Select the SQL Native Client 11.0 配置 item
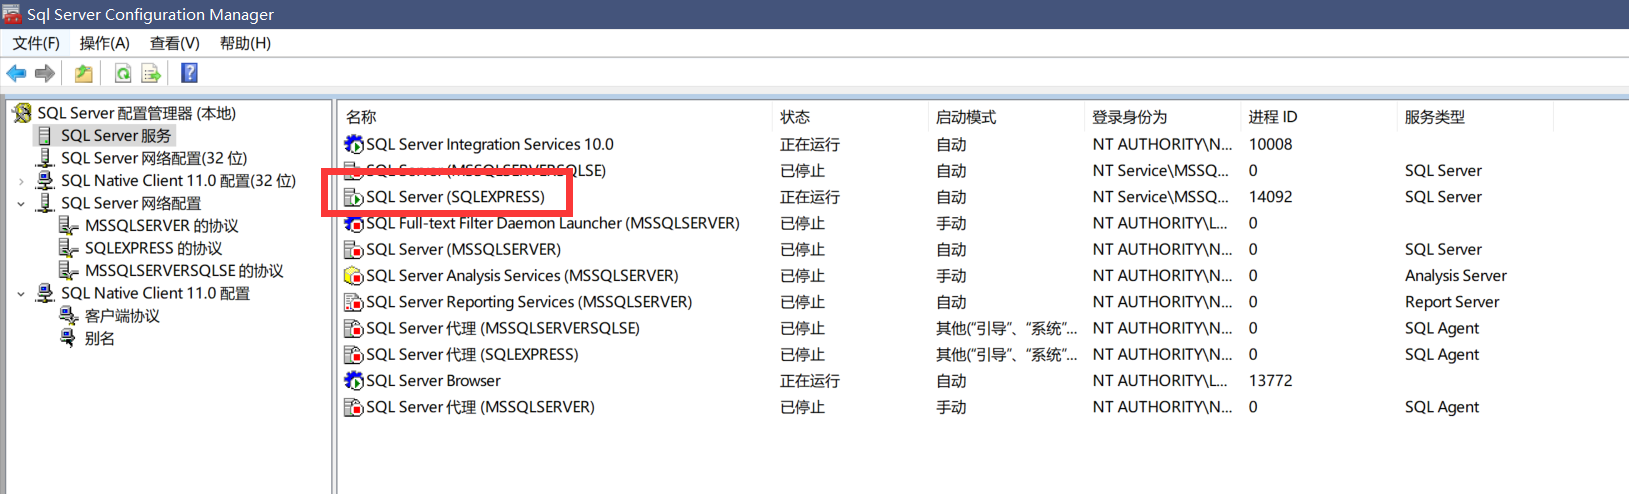Image resolution: width=1629 pixels, height=494 pixels. point(155,293)
